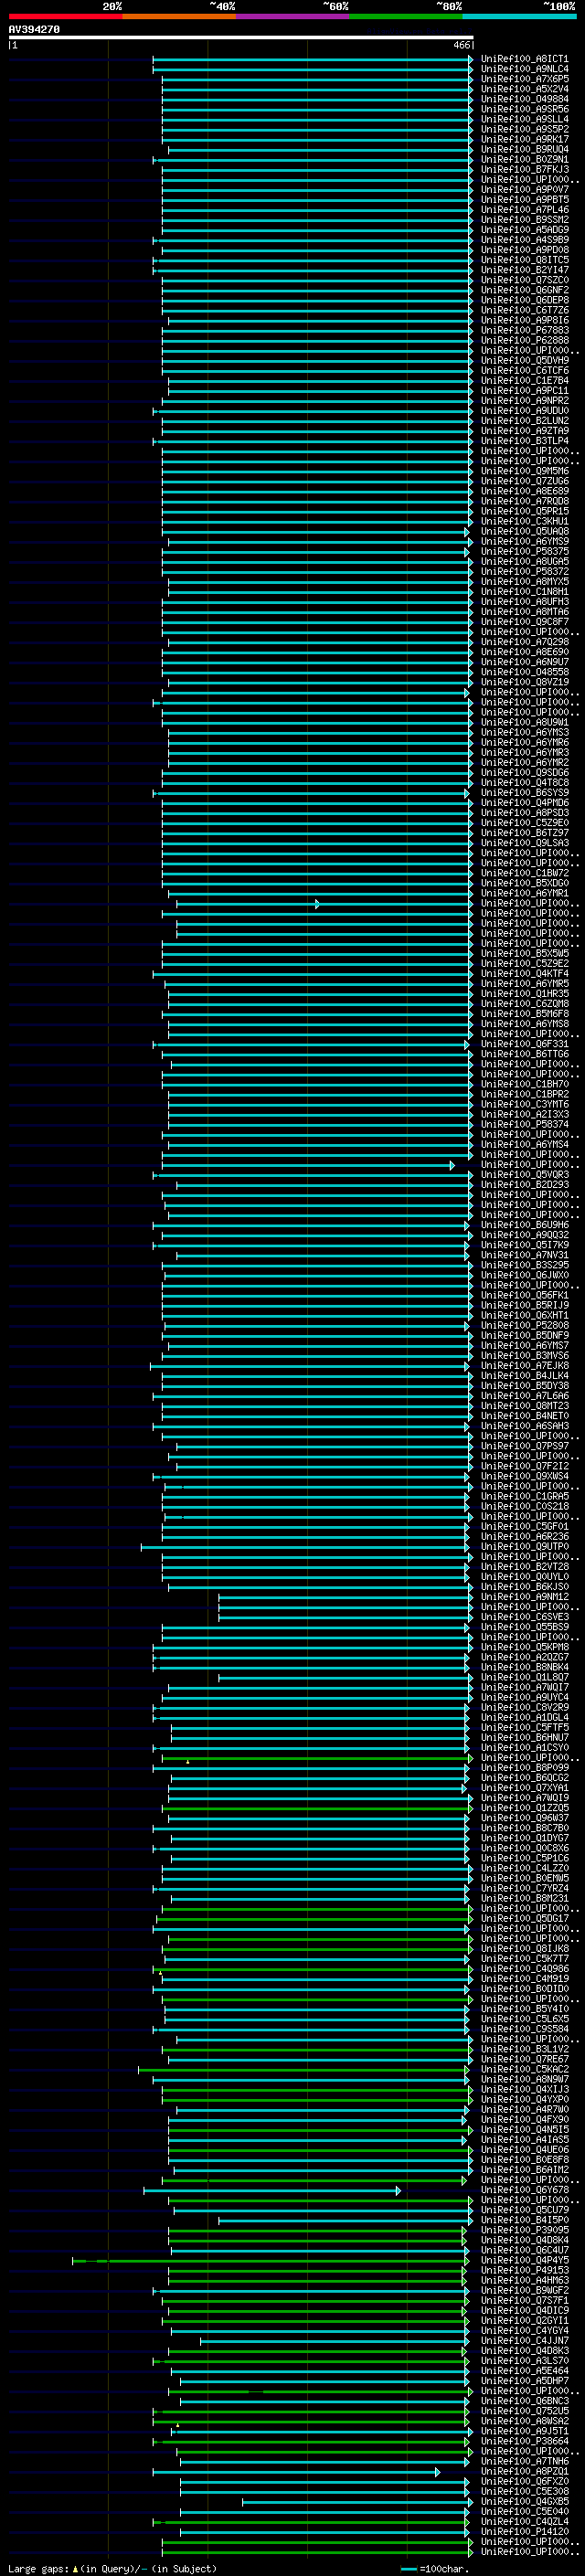This screenshot has width=585, height=2576.
Task: Select UniRef100_P14120 label
Action: tap(525, 2531)
